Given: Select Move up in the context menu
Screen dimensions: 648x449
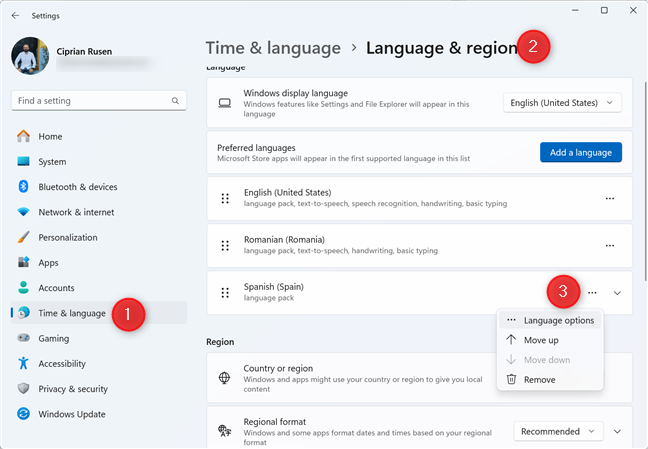Looking at the screenshot, I should (550, 340).
